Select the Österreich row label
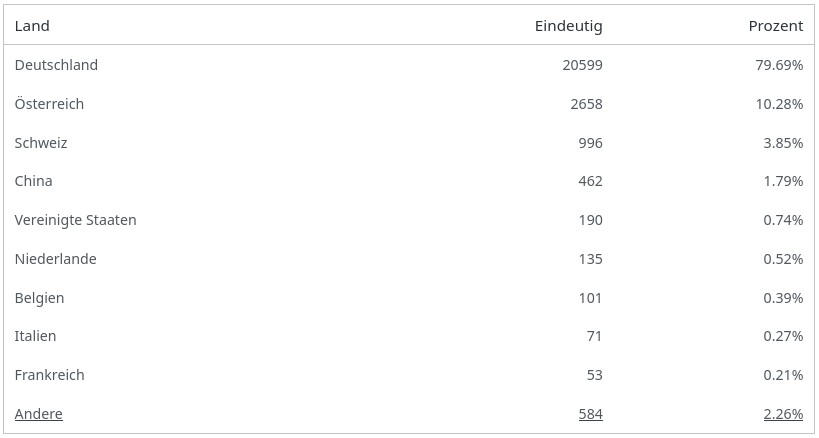Image resolution: width=819 pixels, height=438 pixels. click(49, 104)
